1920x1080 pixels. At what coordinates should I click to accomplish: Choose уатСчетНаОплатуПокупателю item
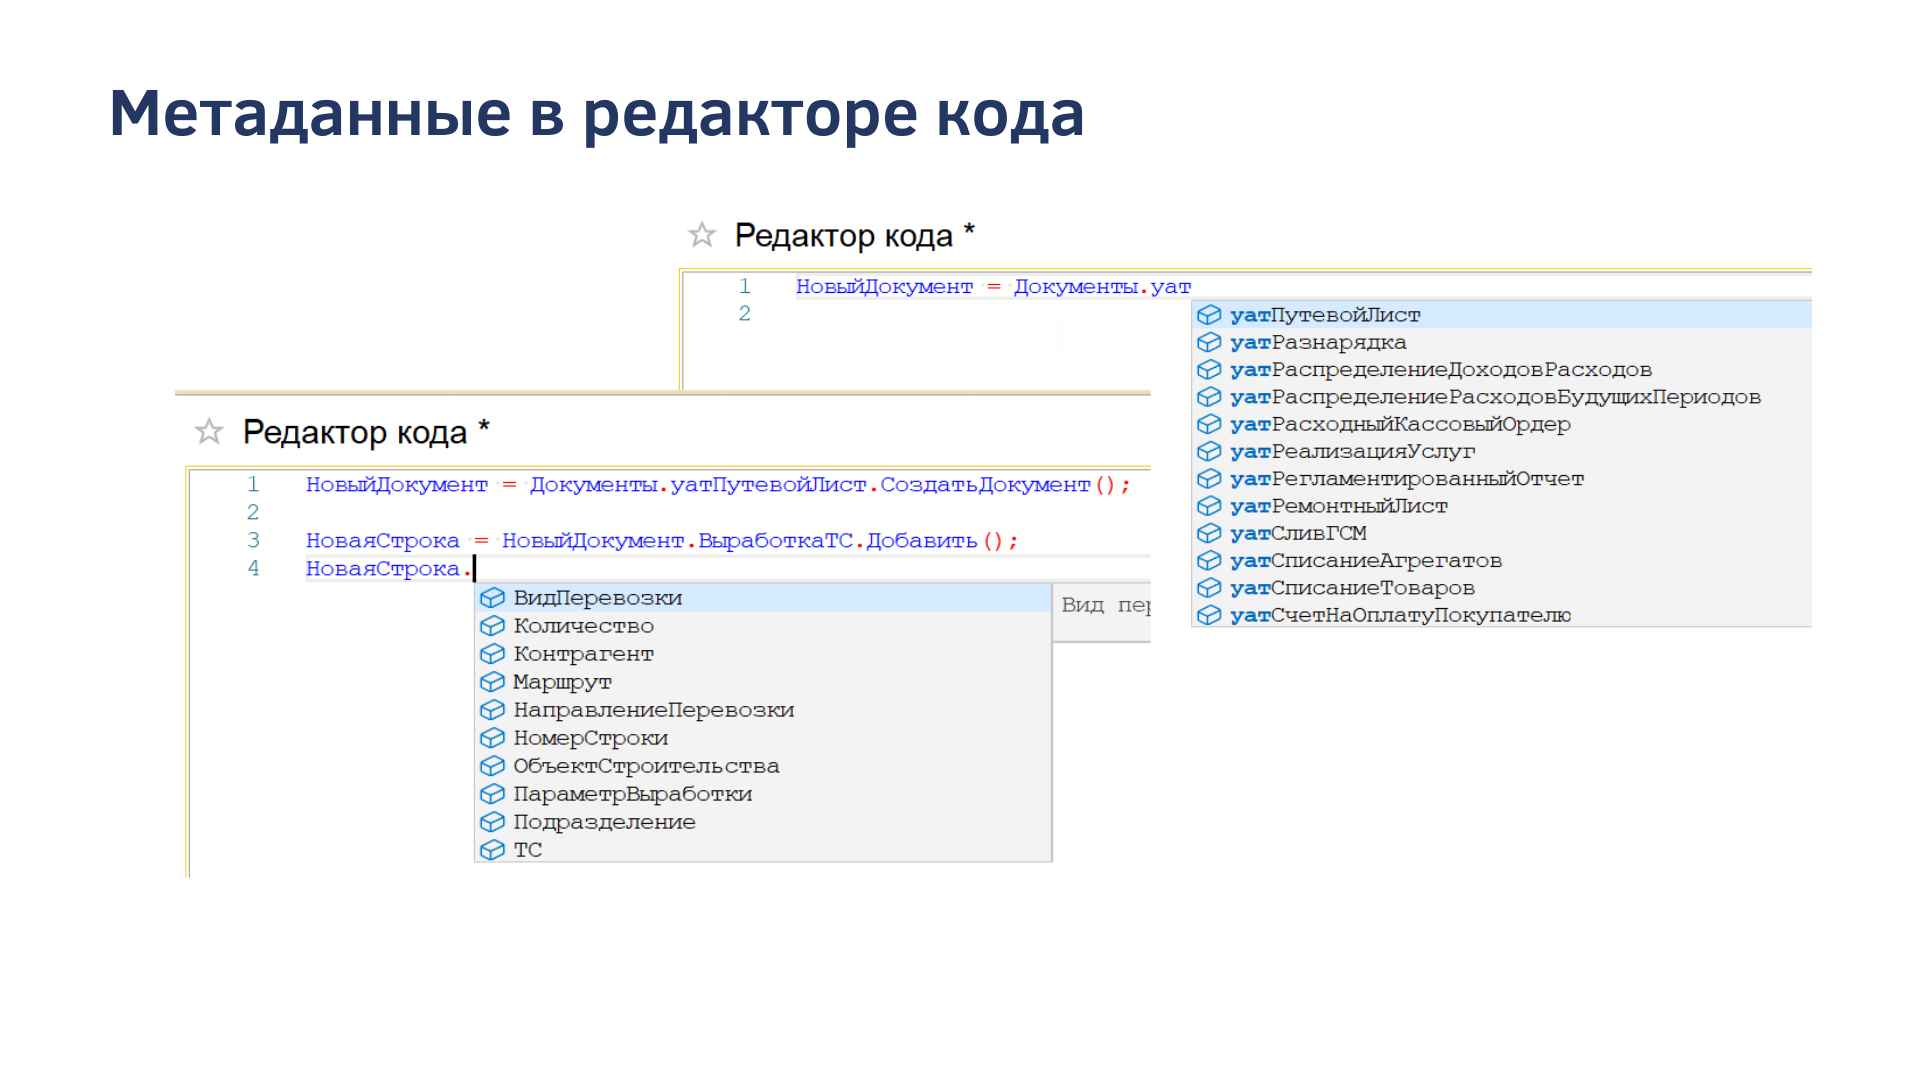click(1400, 616)
